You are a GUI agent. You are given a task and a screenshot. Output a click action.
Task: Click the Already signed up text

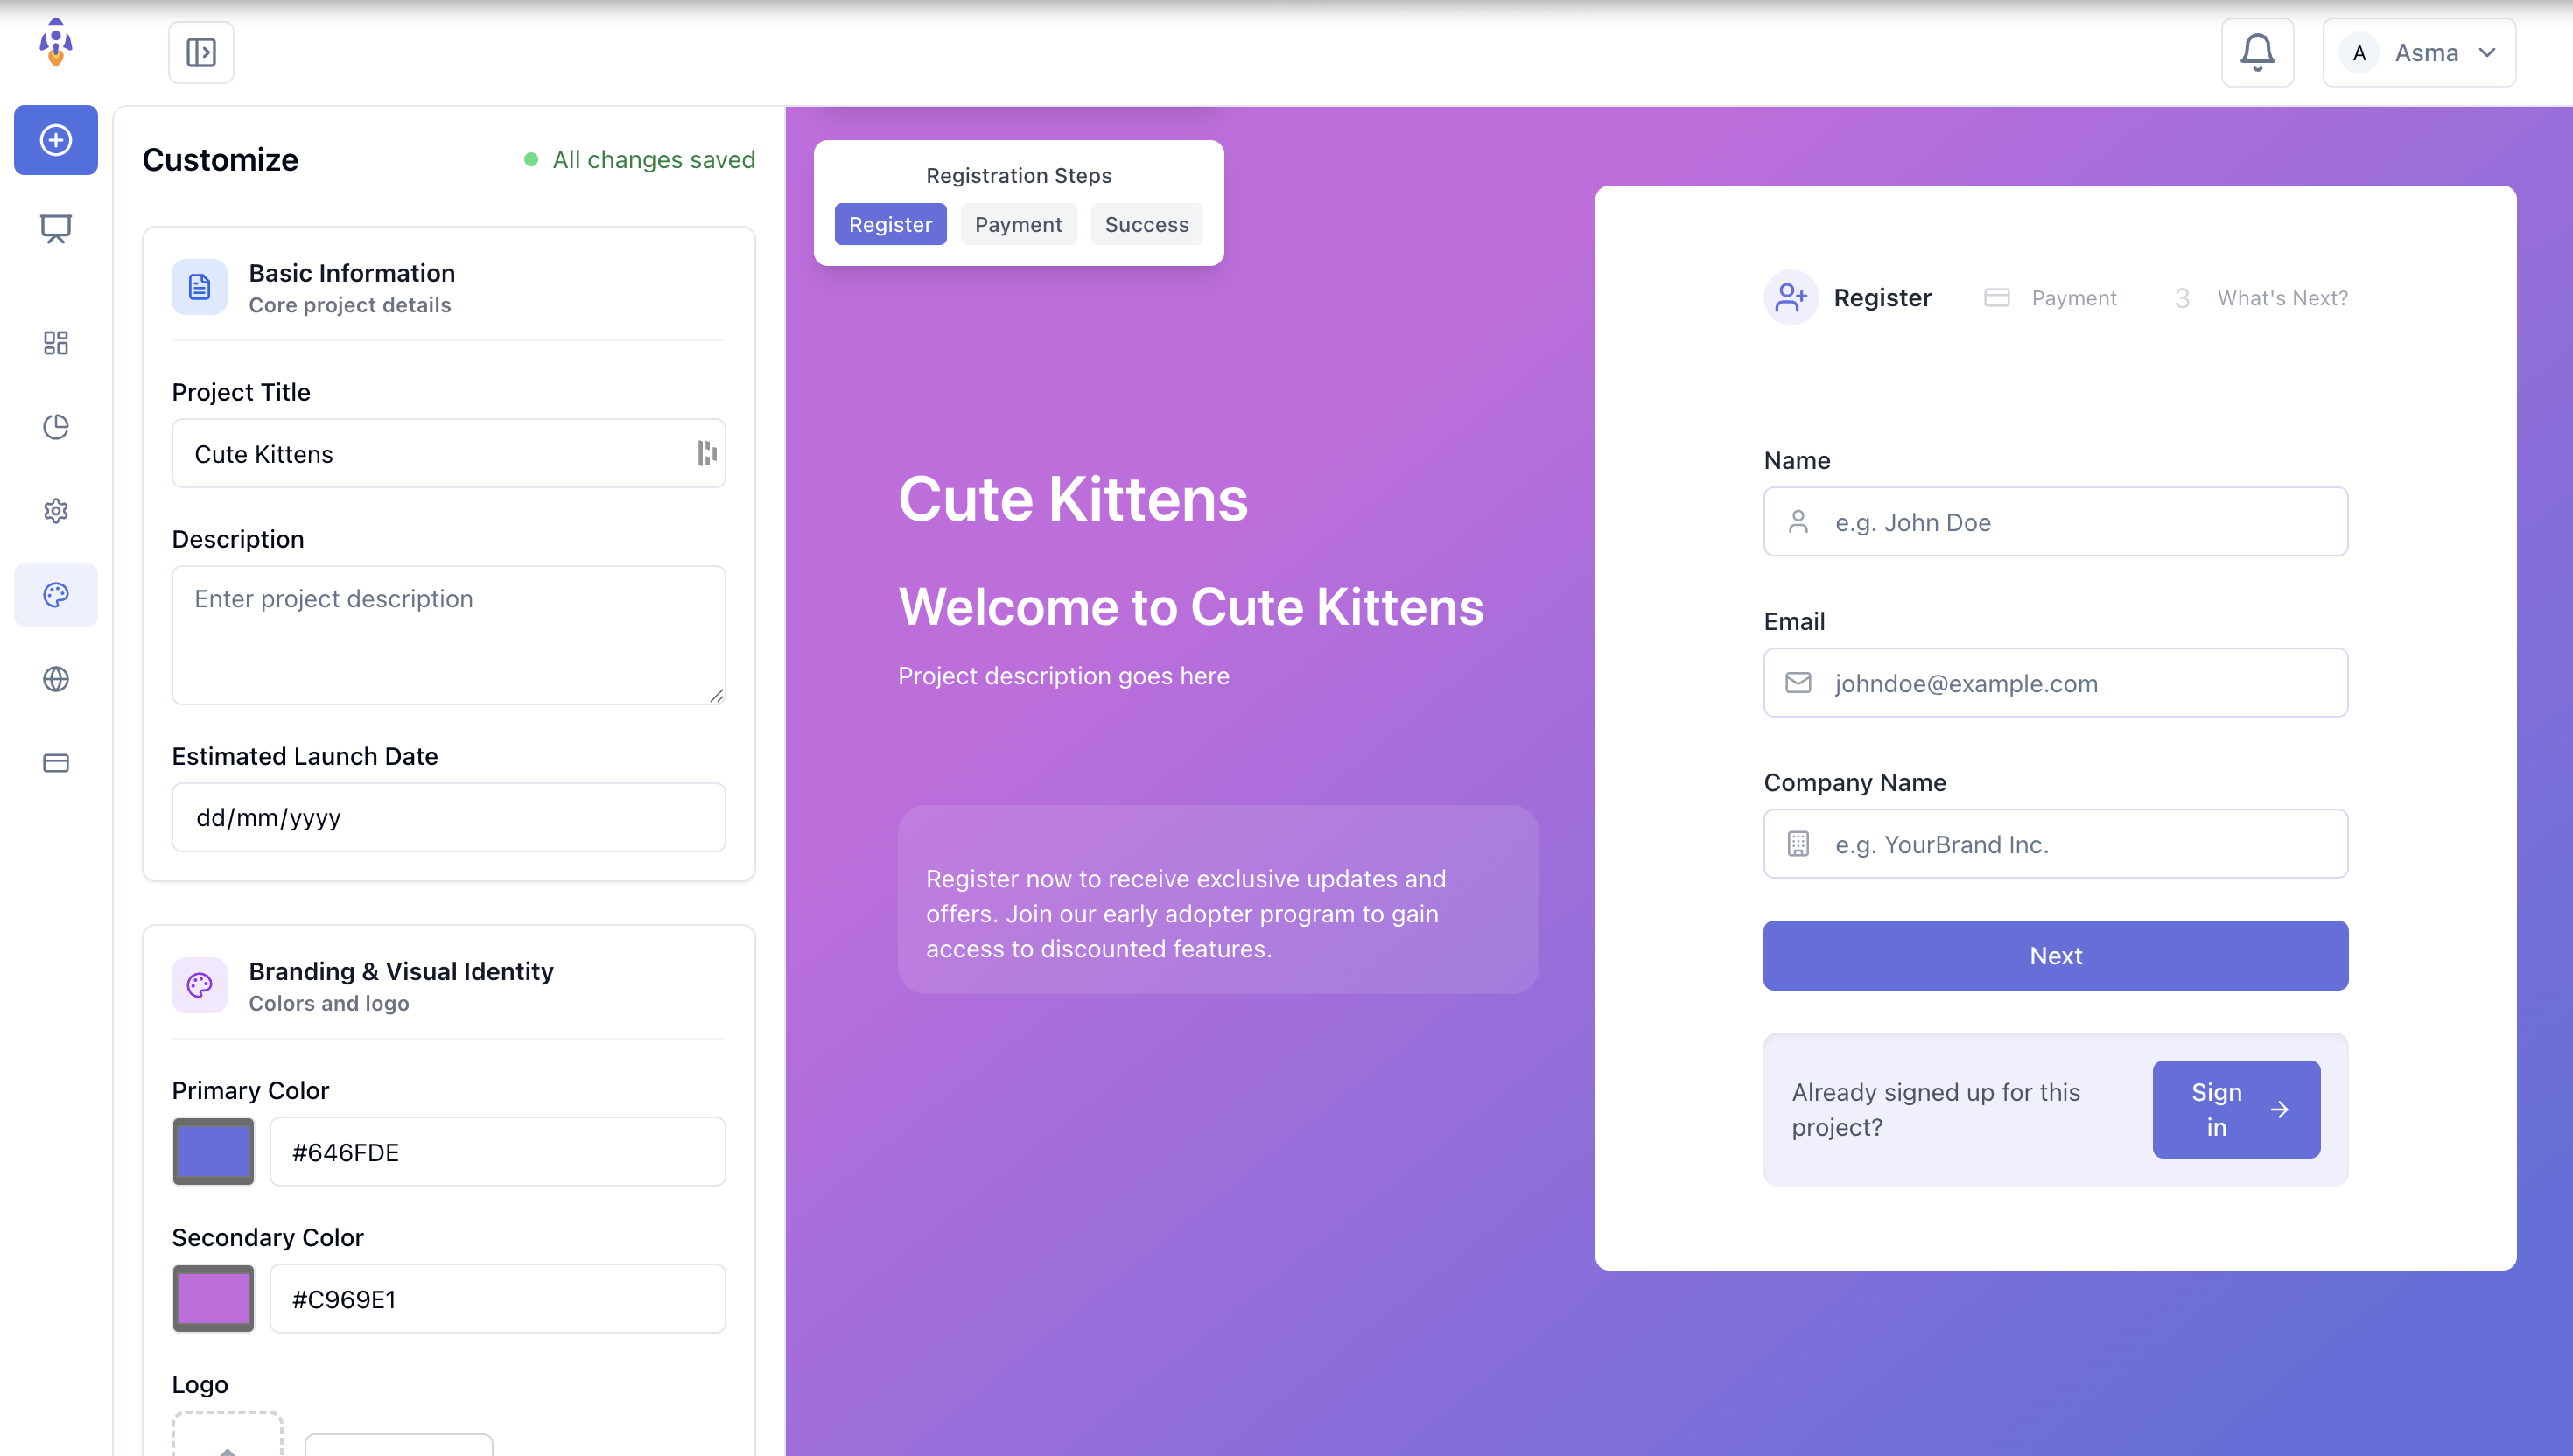pyautogui.click(x=1935, y=1110)
